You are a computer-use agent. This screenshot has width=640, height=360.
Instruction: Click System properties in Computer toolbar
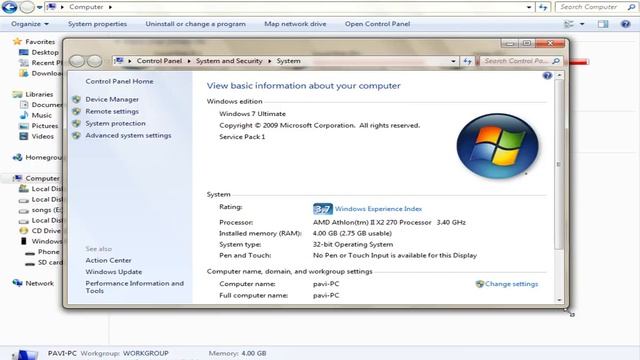click(97, 24)
